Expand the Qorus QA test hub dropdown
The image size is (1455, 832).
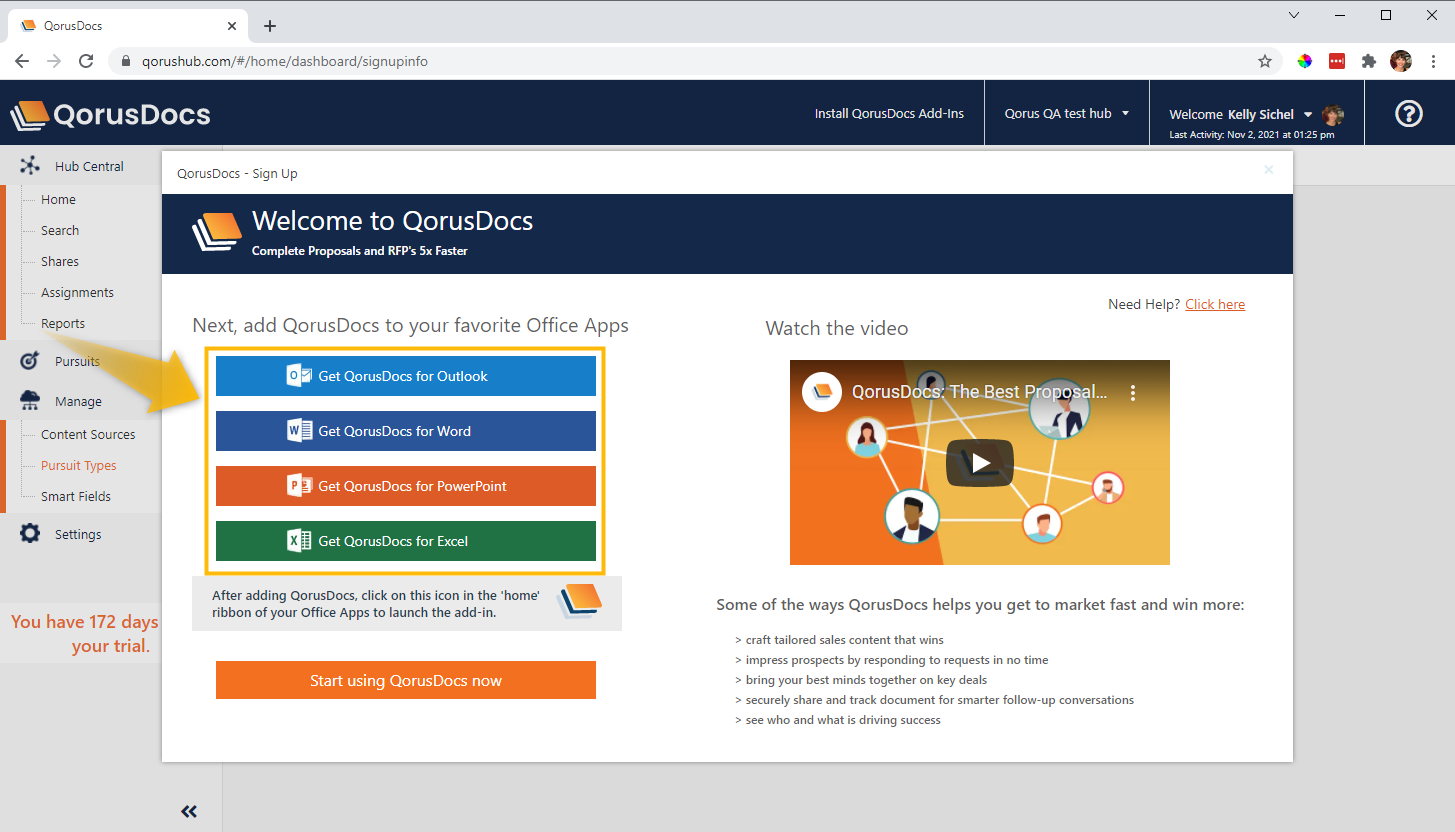click(1067, 113)
